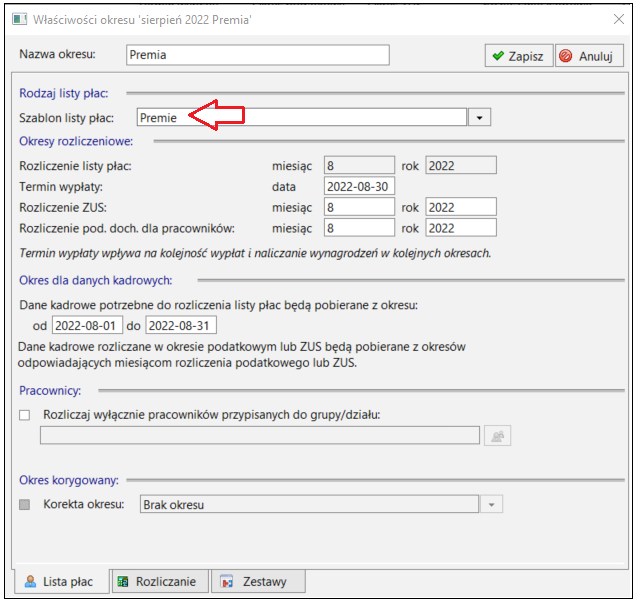
Task: Switch to the Lista płac tab
Action: [61, 582]
